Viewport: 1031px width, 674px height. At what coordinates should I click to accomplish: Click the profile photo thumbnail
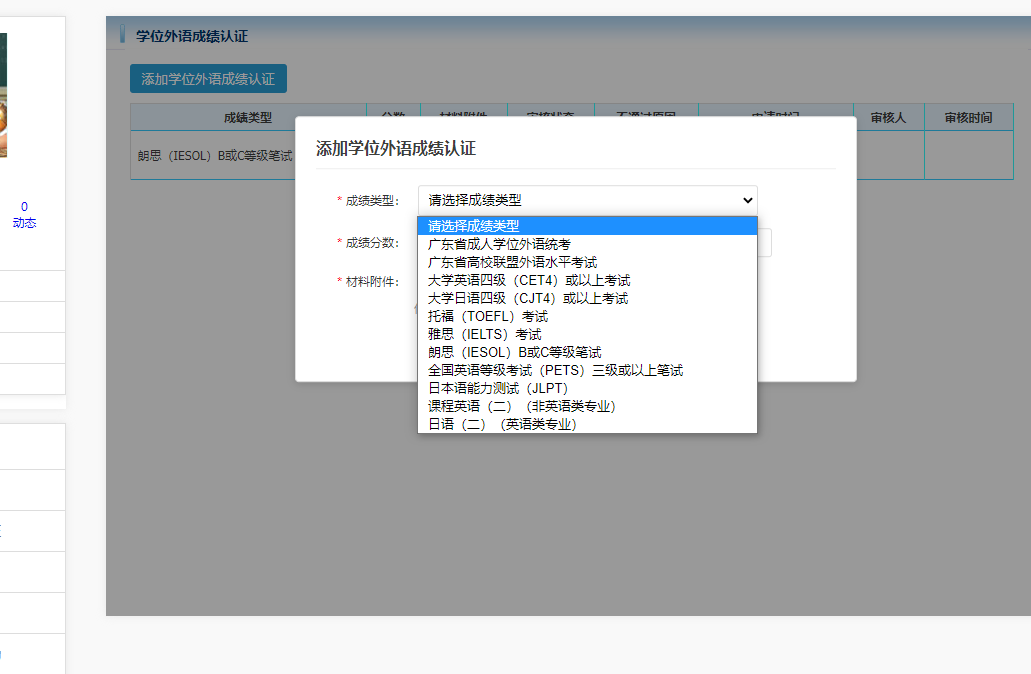click(x=3, y=95)
